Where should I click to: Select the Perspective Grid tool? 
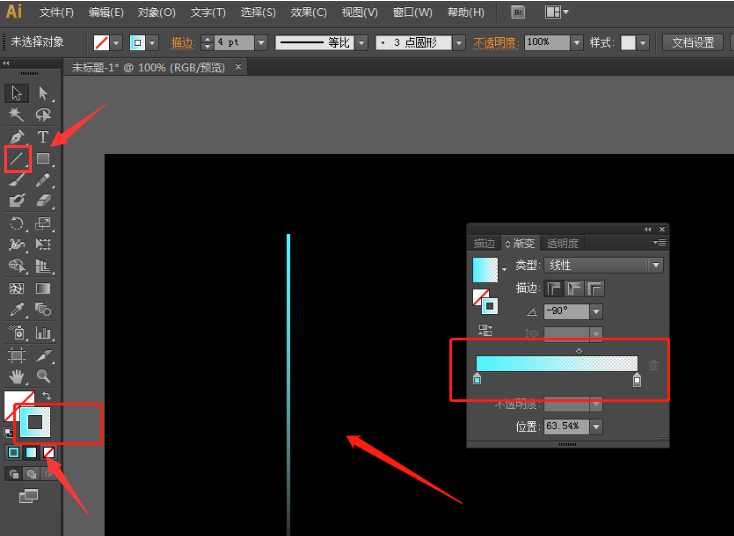43,266
